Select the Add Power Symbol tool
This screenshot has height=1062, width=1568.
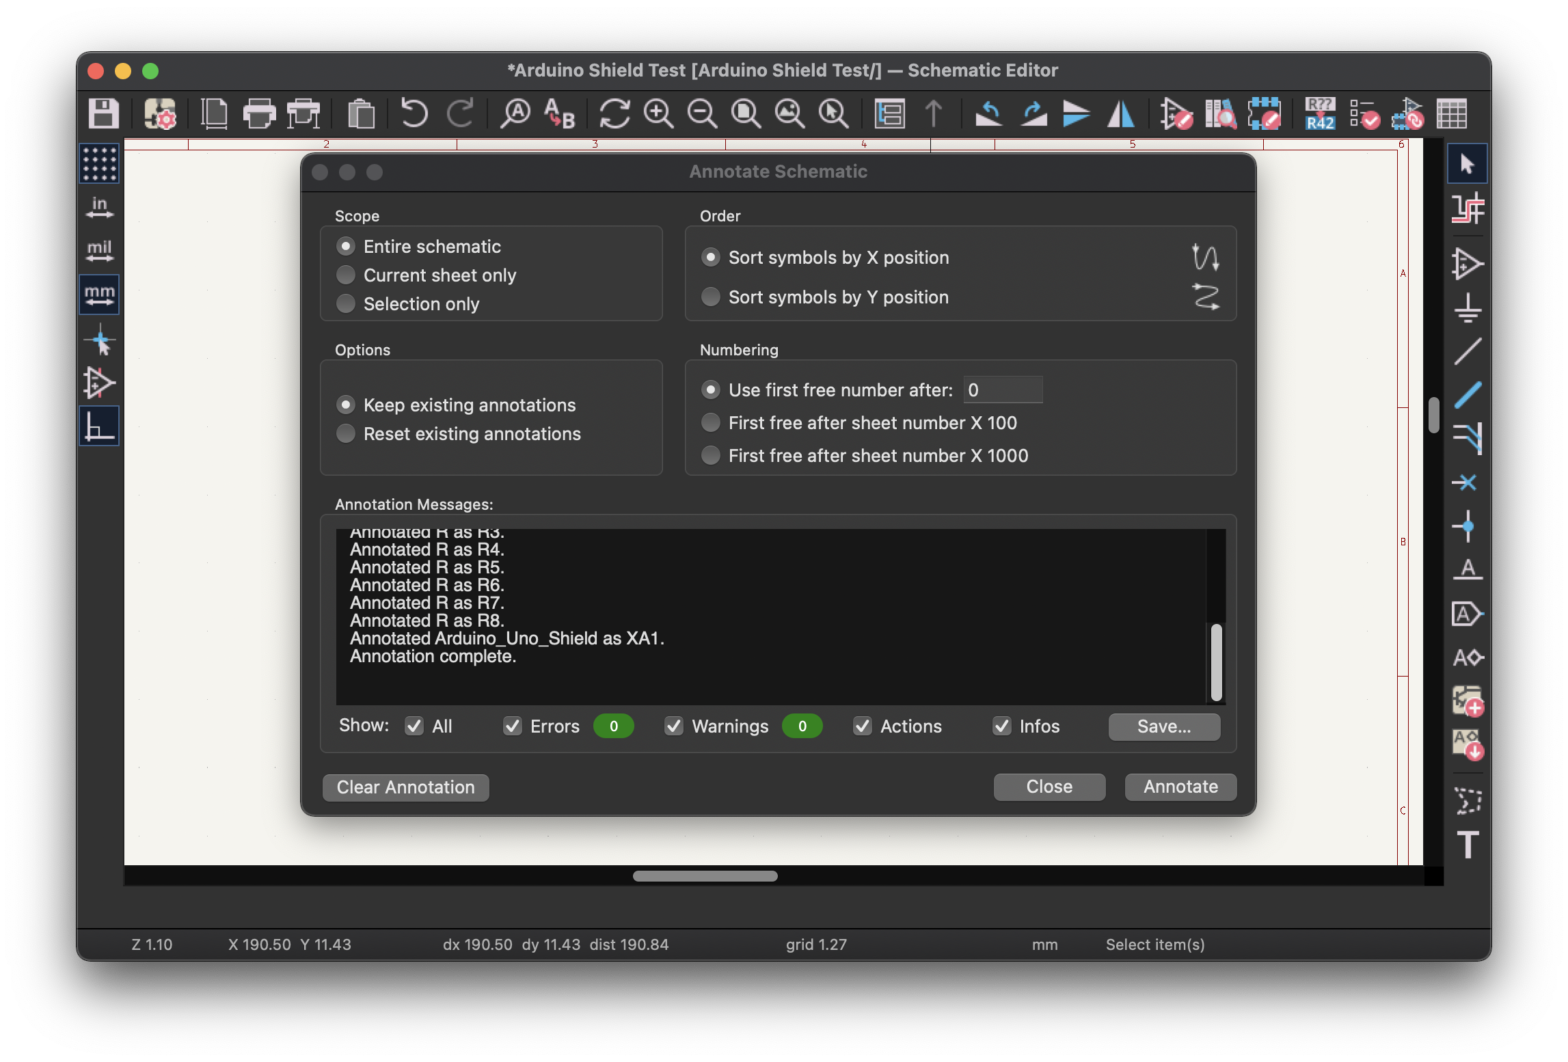[1467, 308]
